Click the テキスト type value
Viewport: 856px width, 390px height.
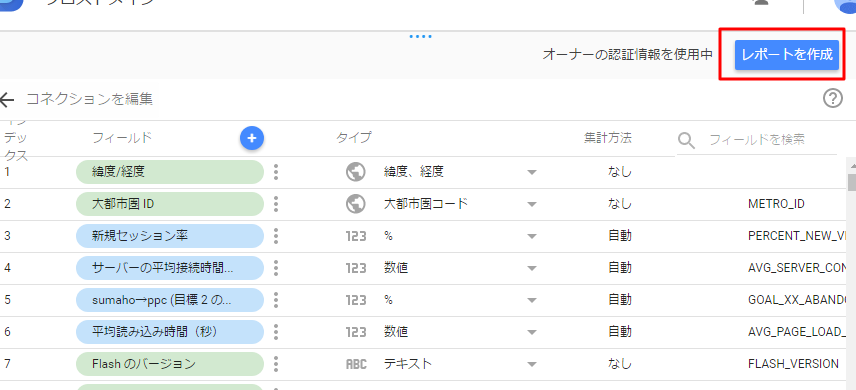tap(407, 364)
